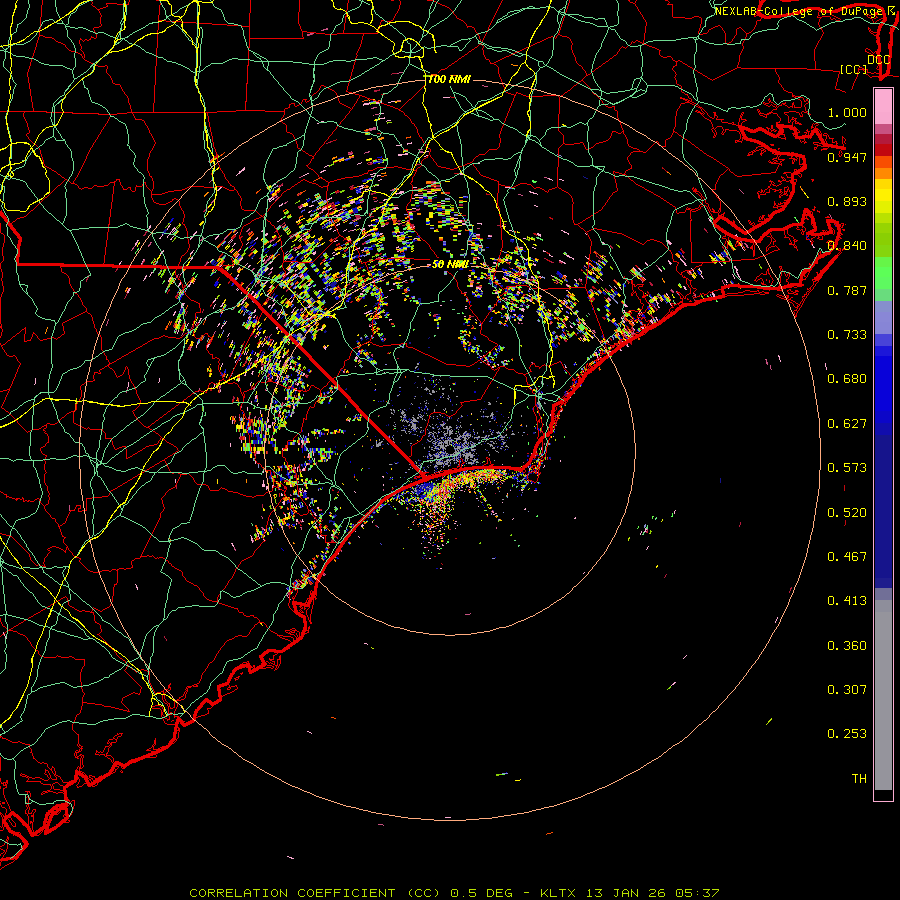Click the 13 JAN 26 date in caption
Screen dimensions: 900x900
pos(626,893)
